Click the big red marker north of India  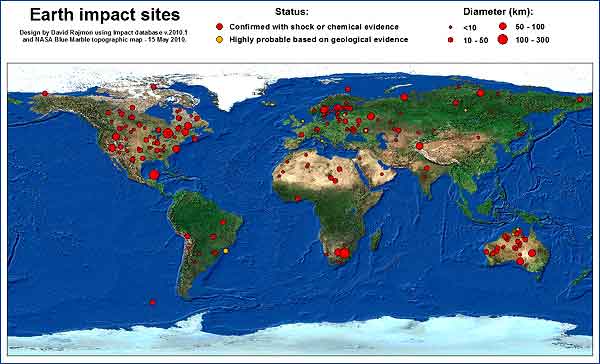(x=419, y=146)
